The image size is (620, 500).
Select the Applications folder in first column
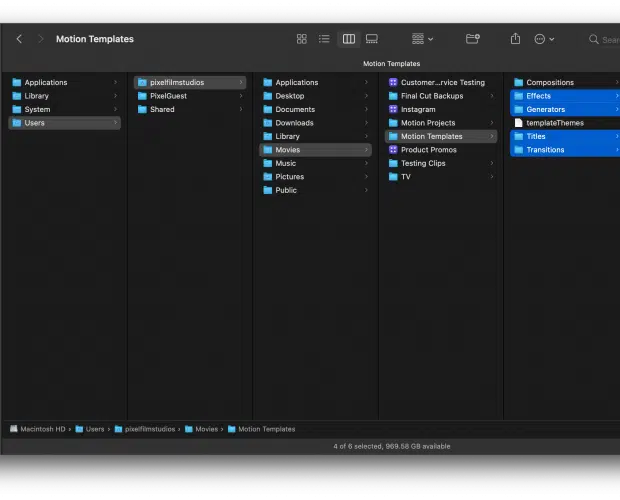pyautogui.click(x=64, y=82)
